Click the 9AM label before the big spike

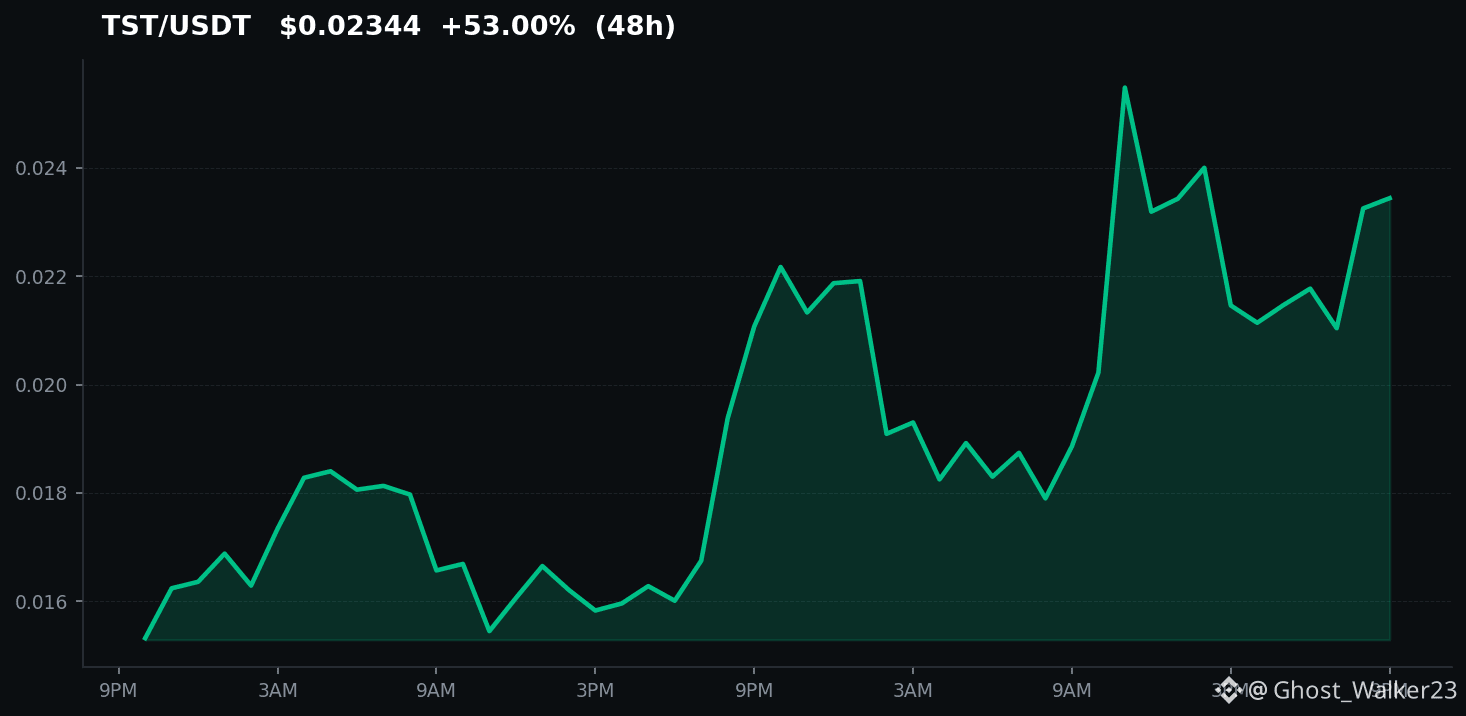pyautogui.click(x=1071, y=691)
